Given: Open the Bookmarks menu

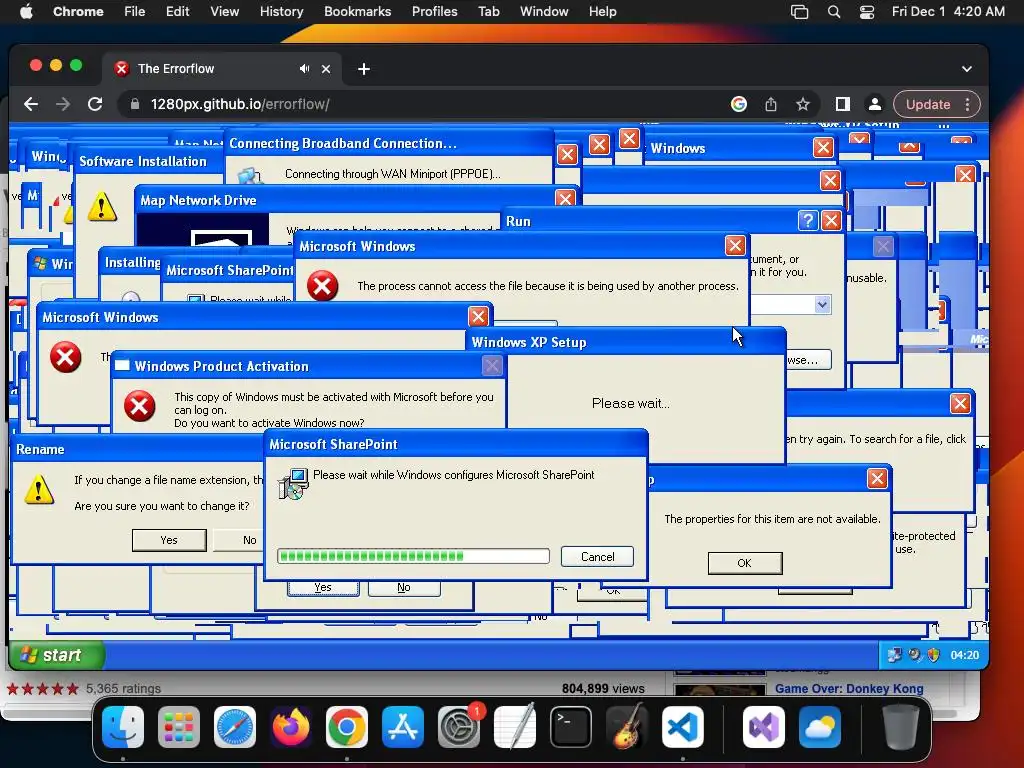Looking at the screenshot, I should tap(357, 12).
